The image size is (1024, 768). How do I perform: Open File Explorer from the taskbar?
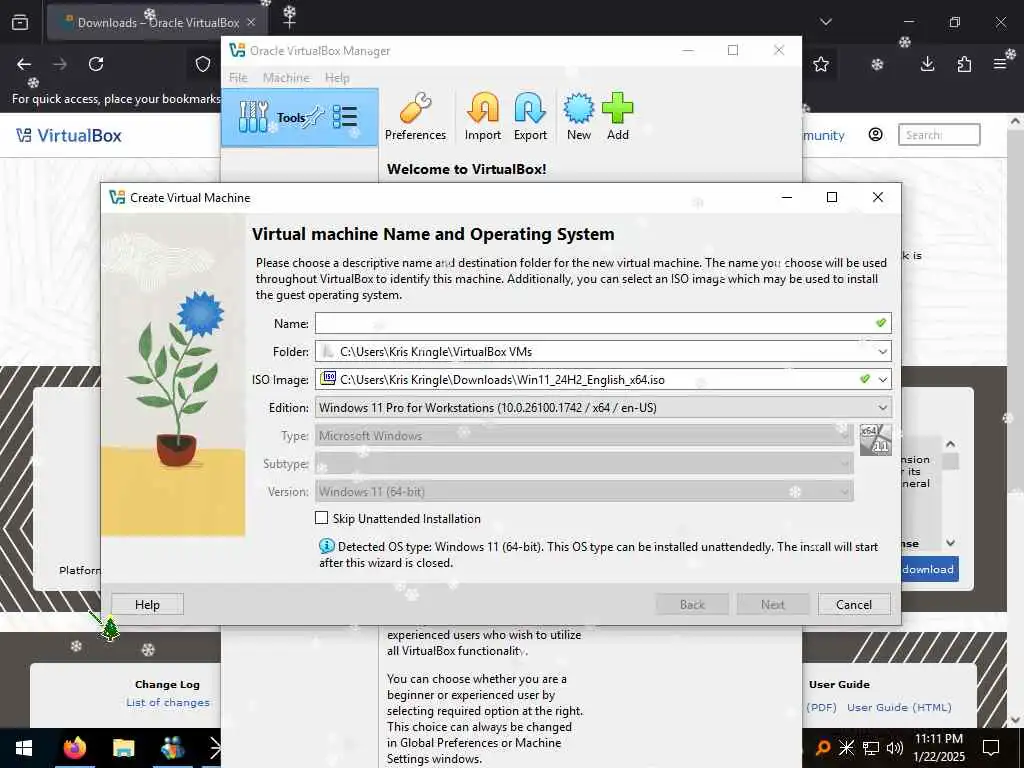tap(123, 748)
